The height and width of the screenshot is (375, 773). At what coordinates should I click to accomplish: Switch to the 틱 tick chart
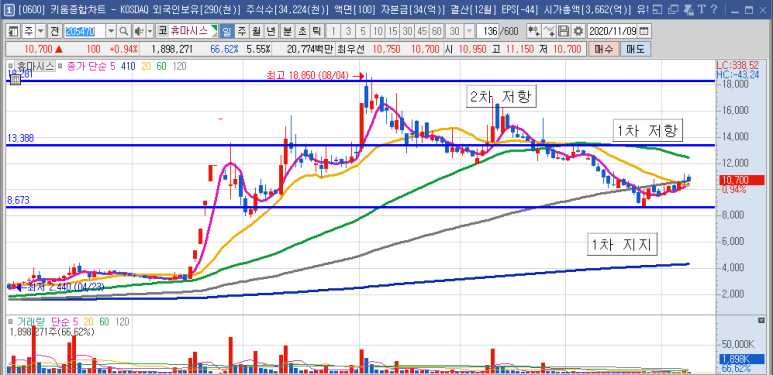(316, 32)
